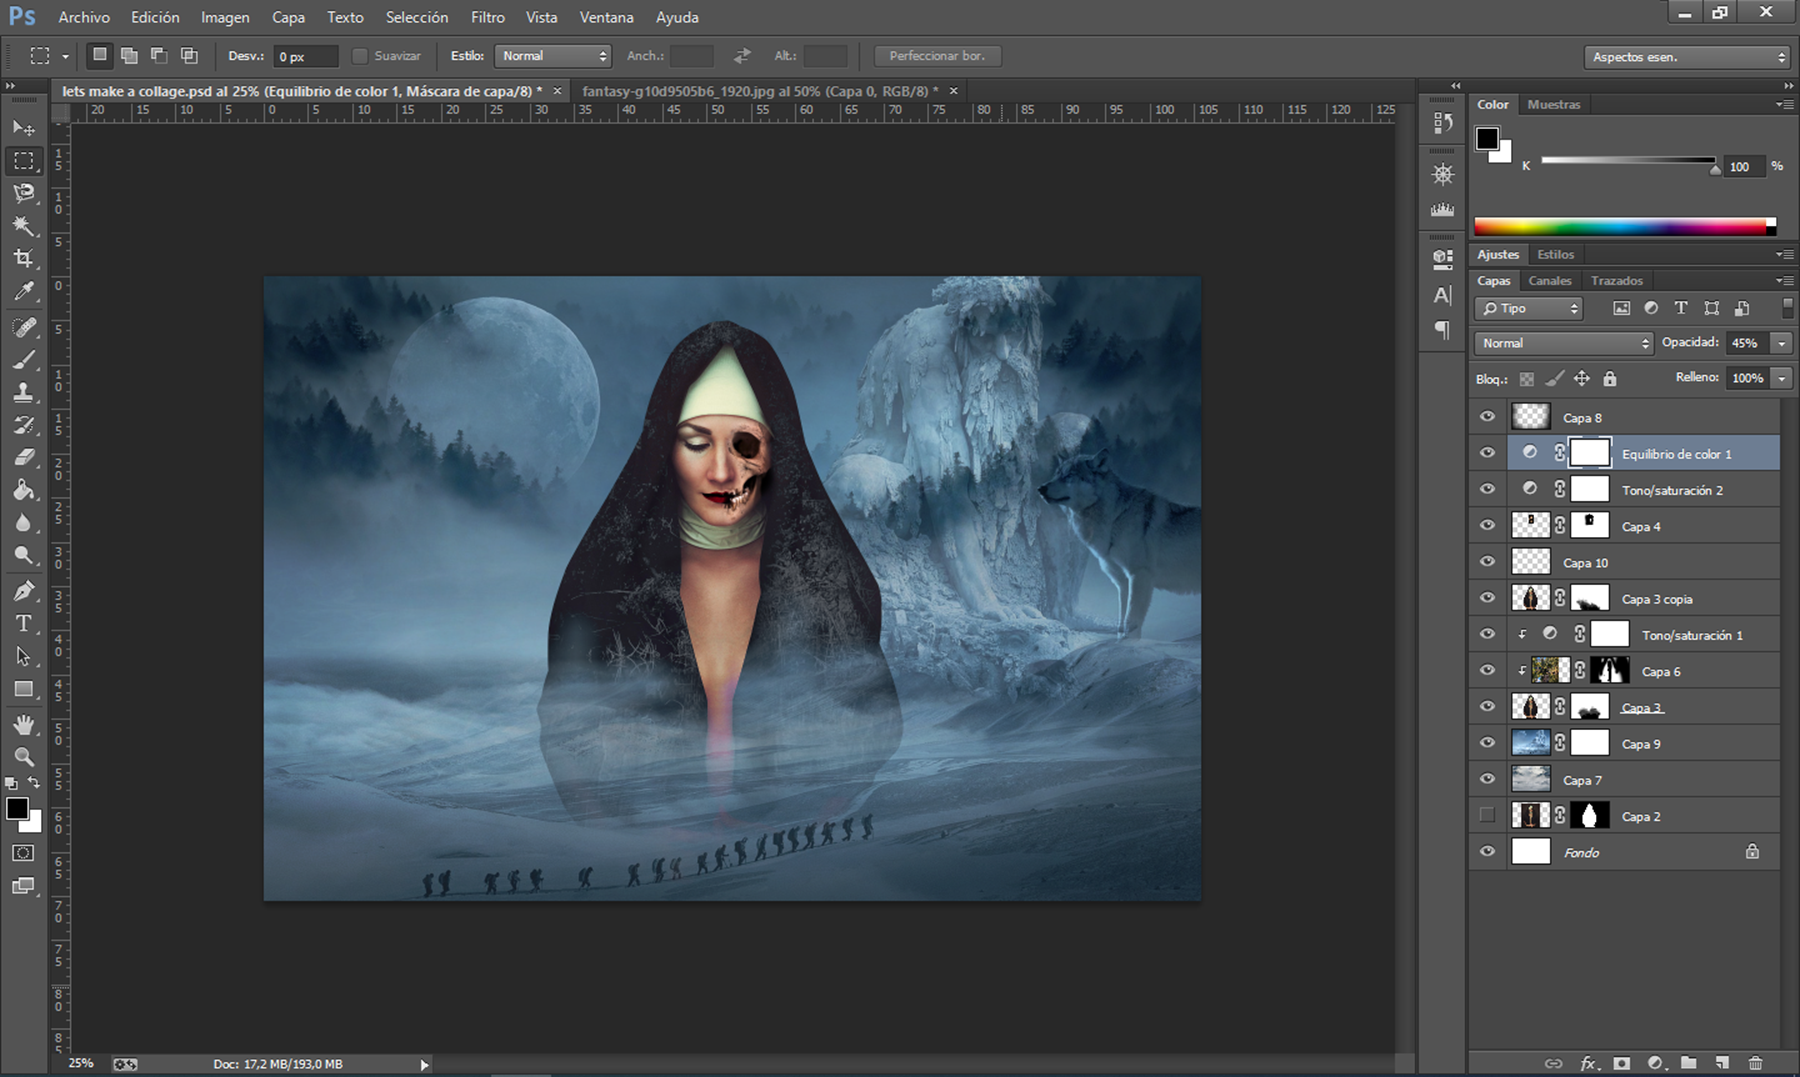The width and height of the screenshot is (1800, 1077).
Task: Switch to the Trazados tab
Action: pyautogui.click(x=1616, y=280)
